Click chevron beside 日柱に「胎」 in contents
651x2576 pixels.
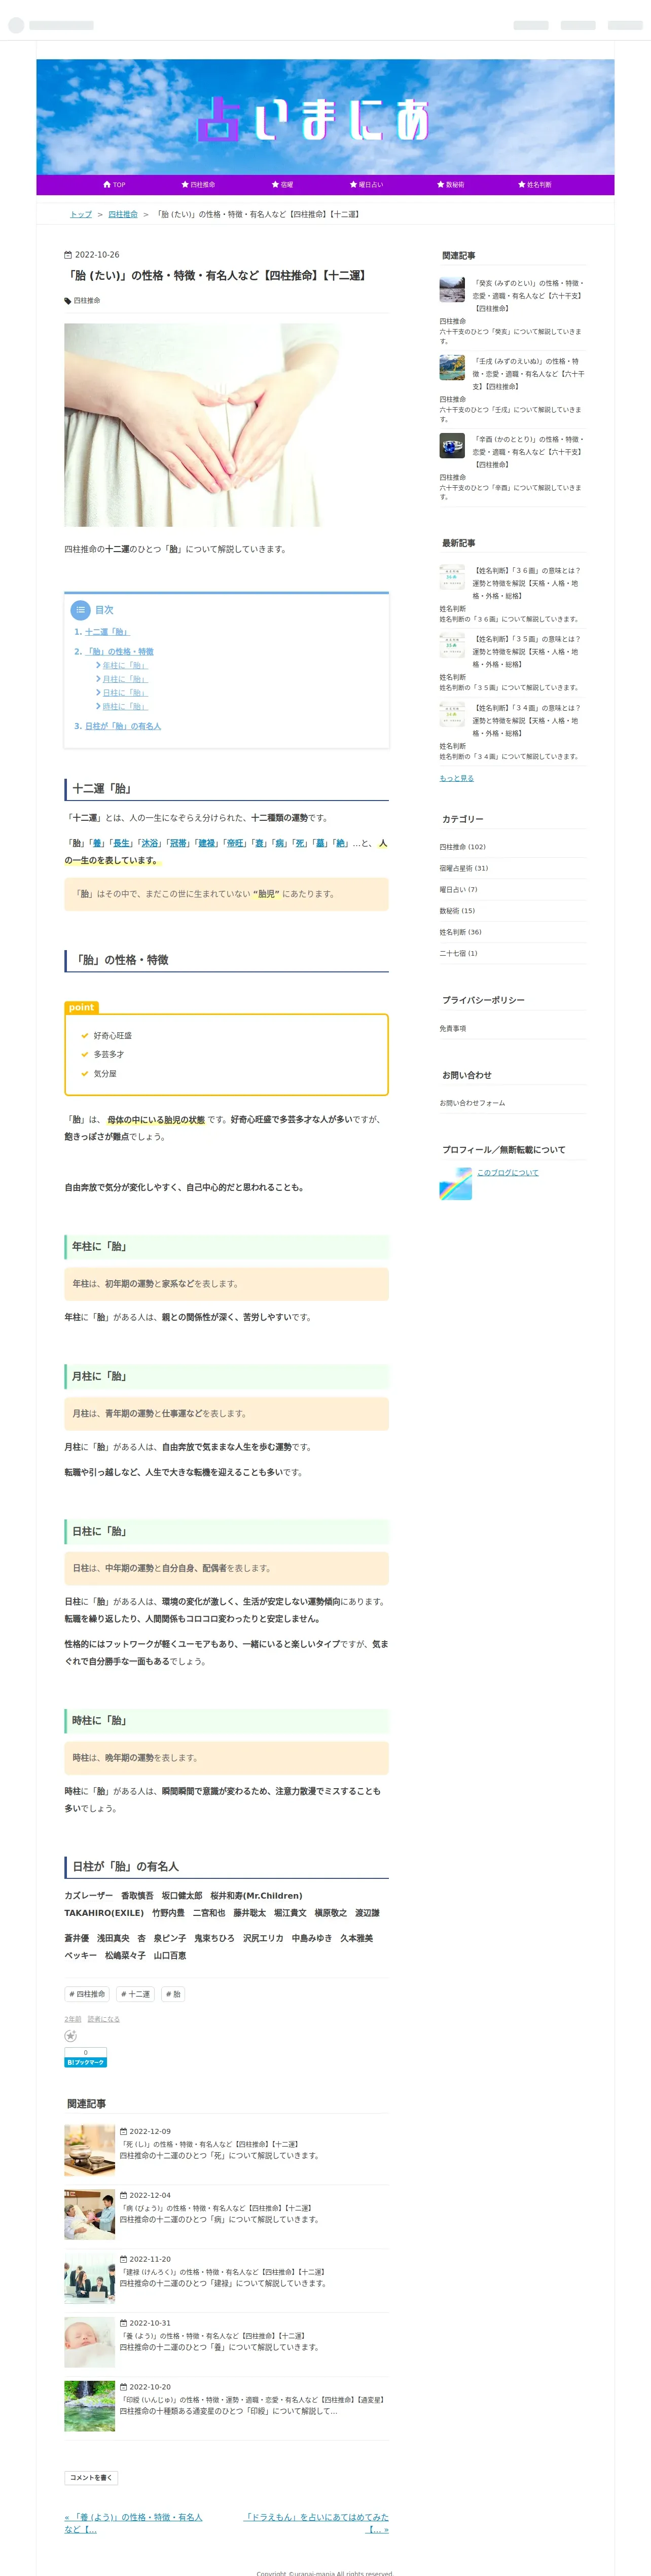point(98,692)
